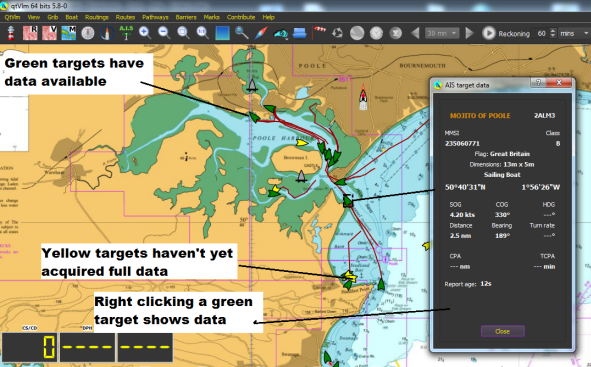Click the recycle arrows toolbar icon

[x=338, y=33]
